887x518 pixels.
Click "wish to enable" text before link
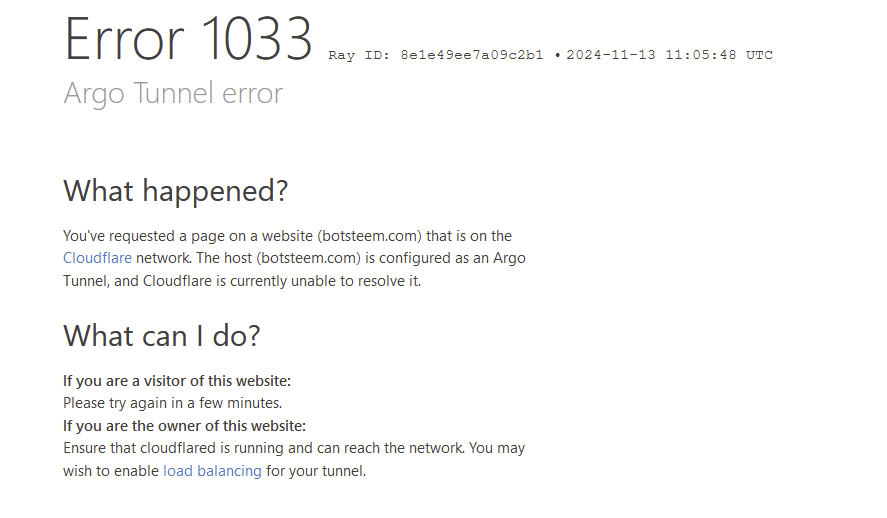[x=110, y=471]
